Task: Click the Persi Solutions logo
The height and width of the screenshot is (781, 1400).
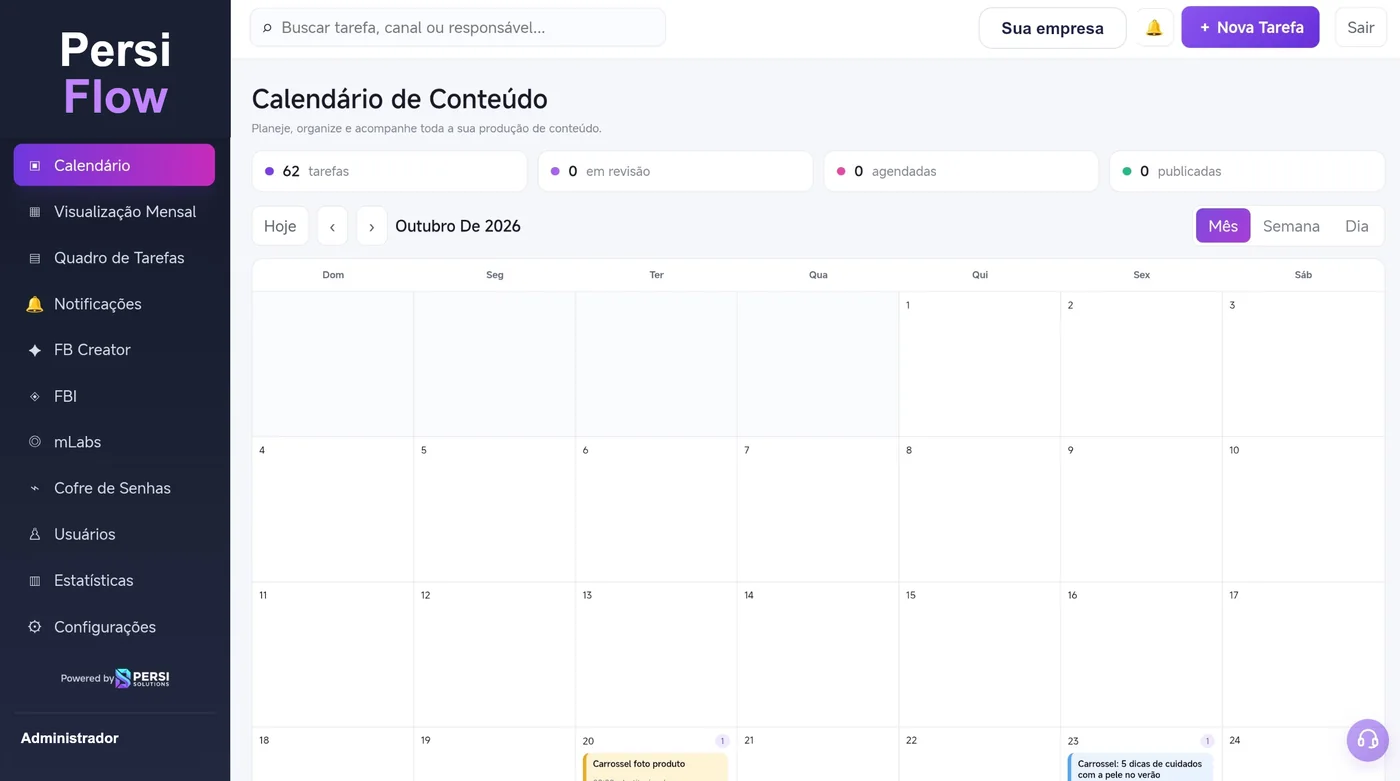Action: pyautogui.click(x=142, y=678)
